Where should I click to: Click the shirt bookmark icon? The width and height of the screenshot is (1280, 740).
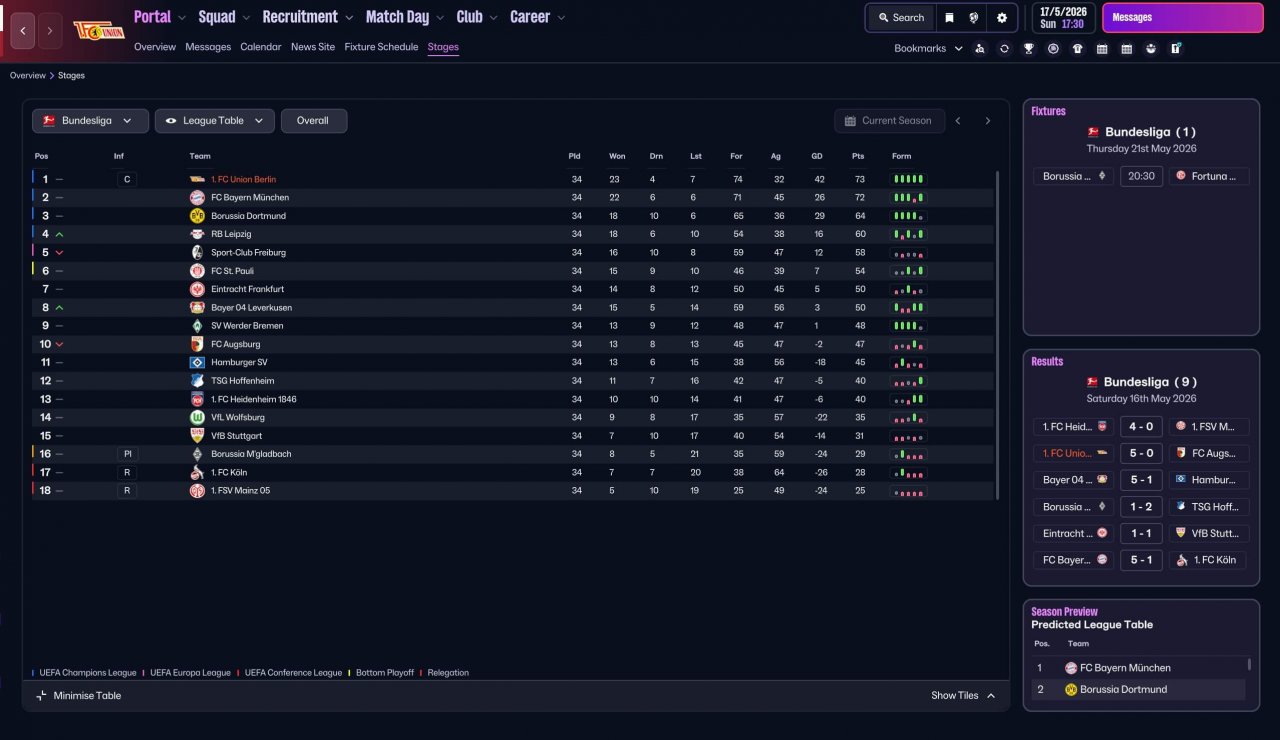coord(1077,48)
